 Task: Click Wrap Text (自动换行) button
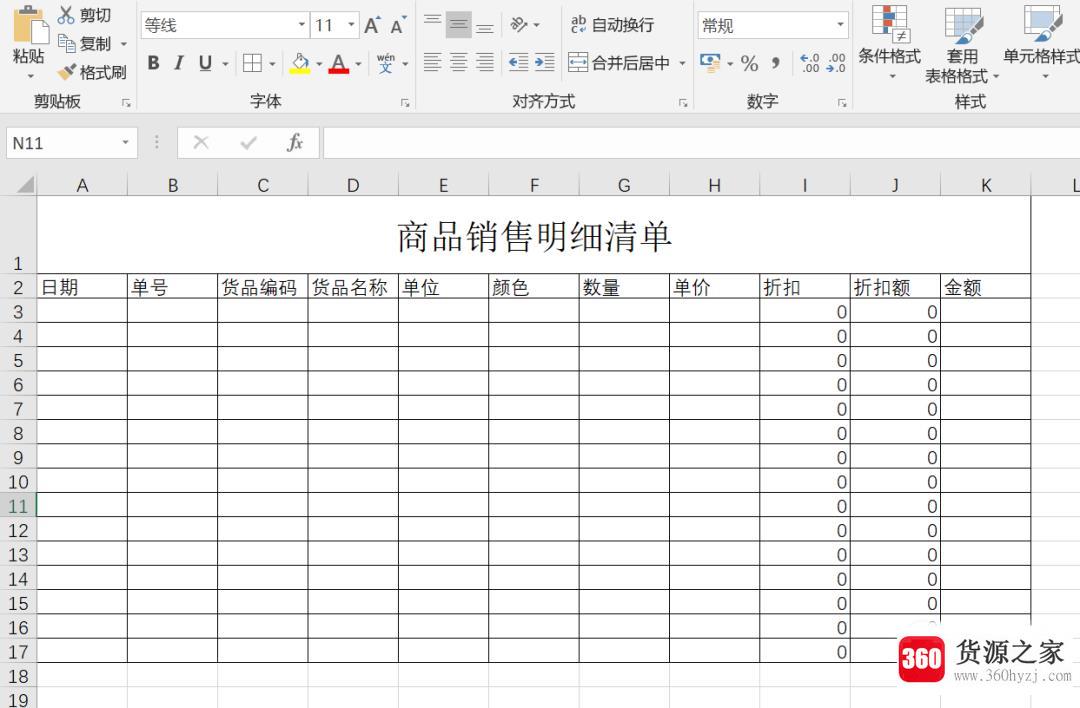point(612,25)
